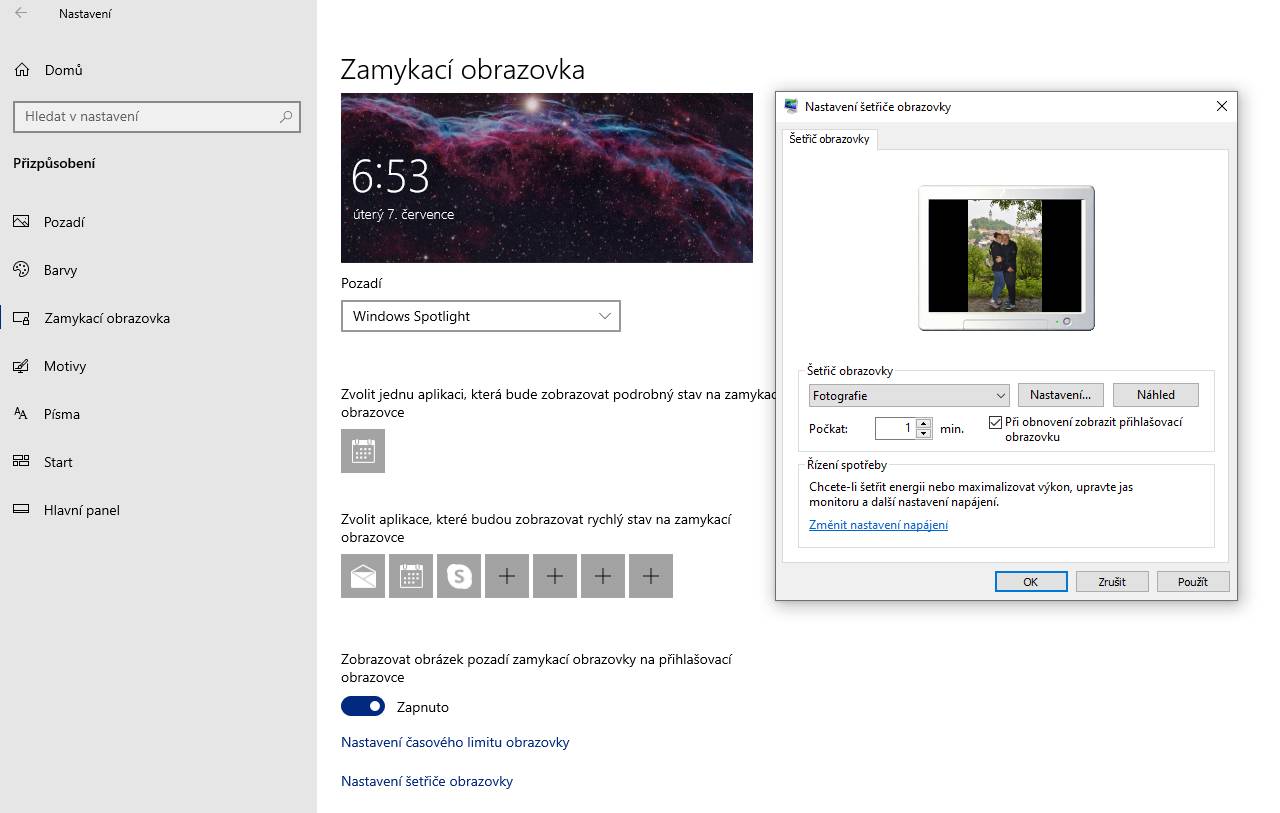Click the Hlavní panel taskbar icon in sidebar

click(x=21, y=510)
